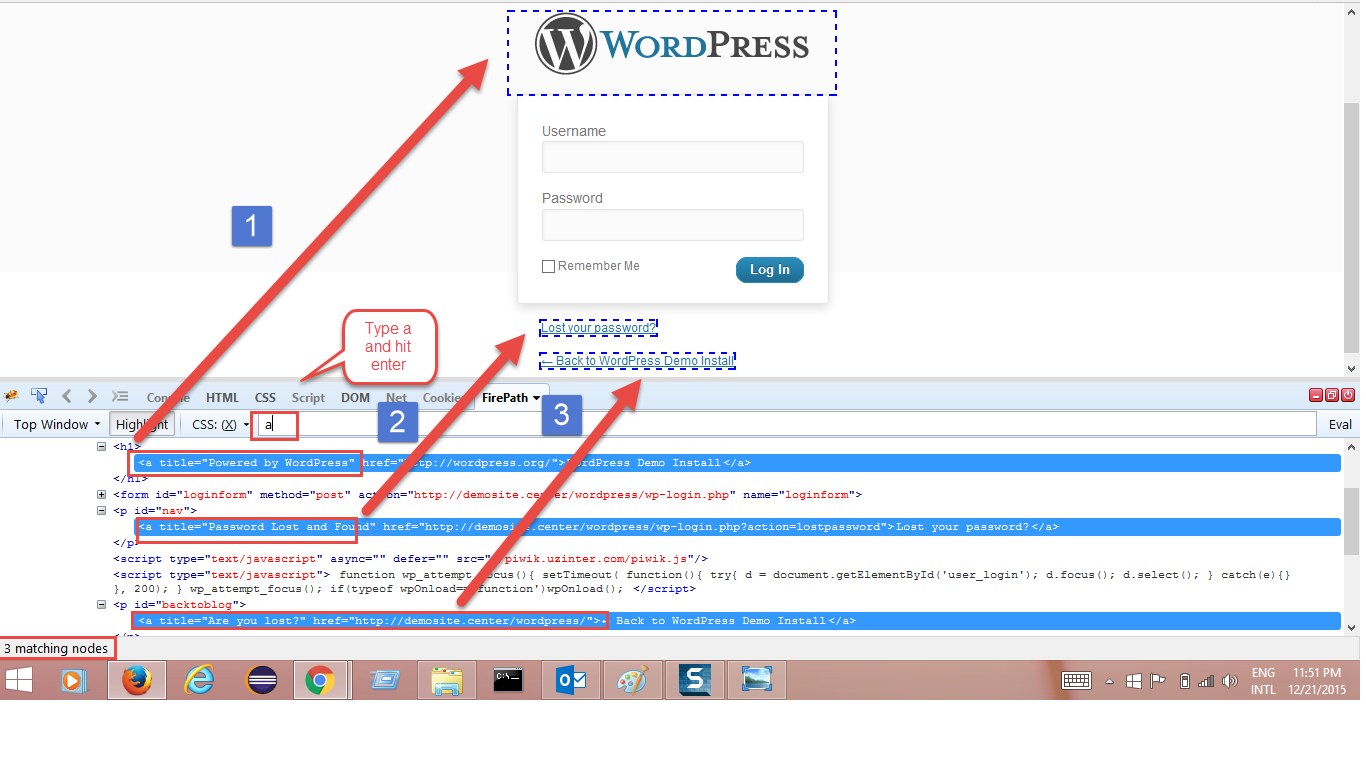This screenshot has width=1366, height=768.
Task: Activate the element inspector tool in Firebug
Action: pos(38,396)
